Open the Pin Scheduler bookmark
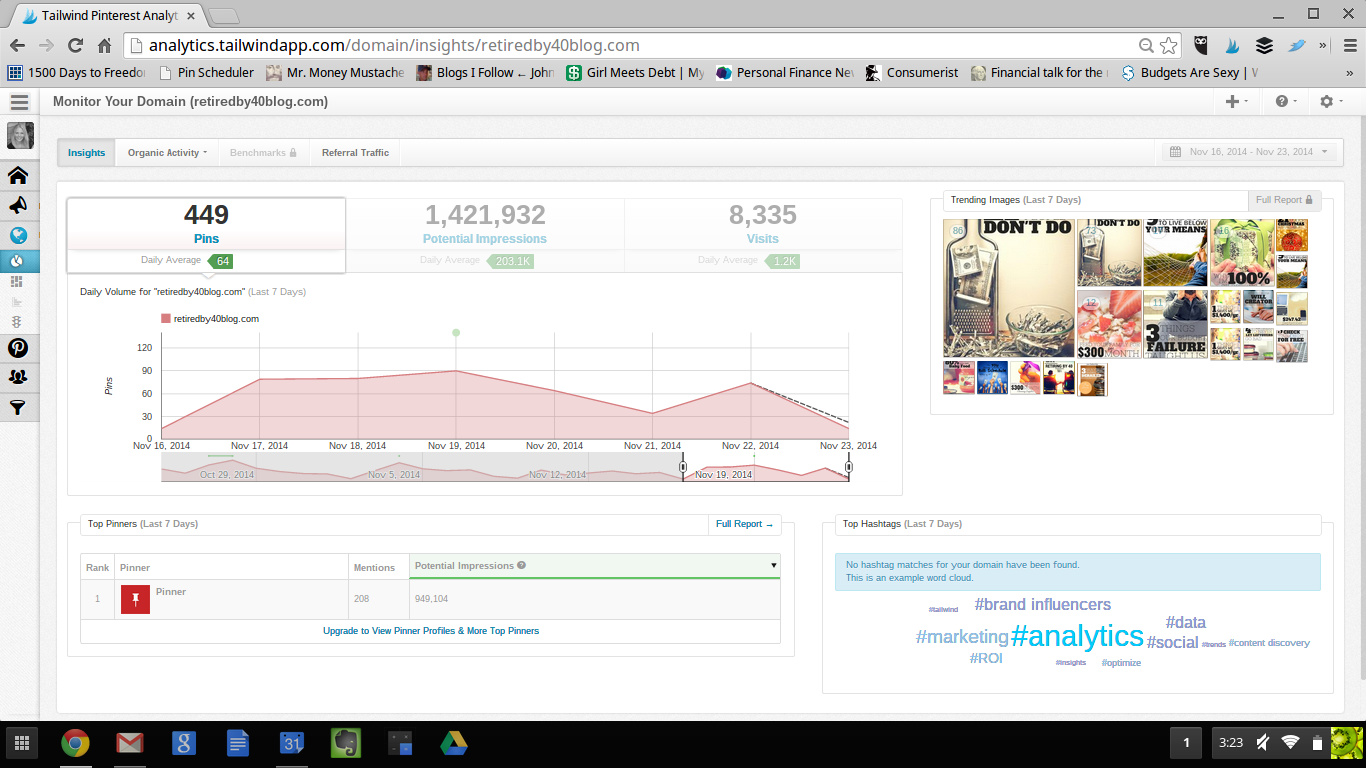Viewport: 1366px width, 768px height. 206,72
